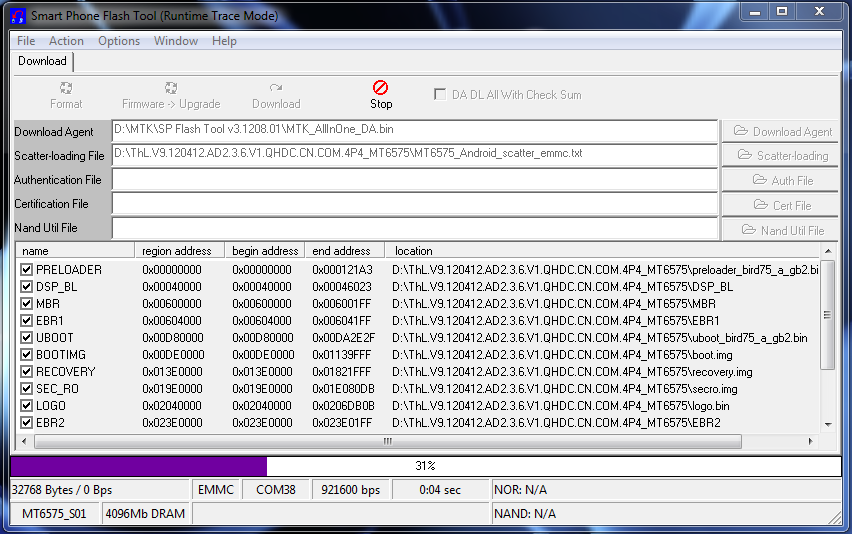Open the Action menu
The width and height of the screenshot is (852, 534).
[66, 41]
